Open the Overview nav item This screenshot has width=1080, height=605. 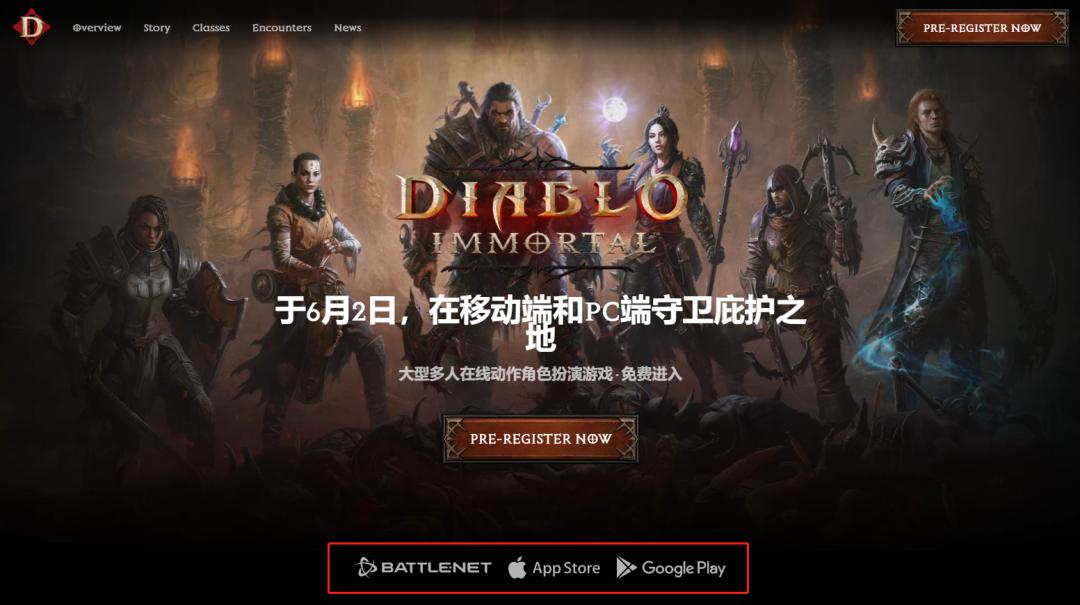pos(97,28)
